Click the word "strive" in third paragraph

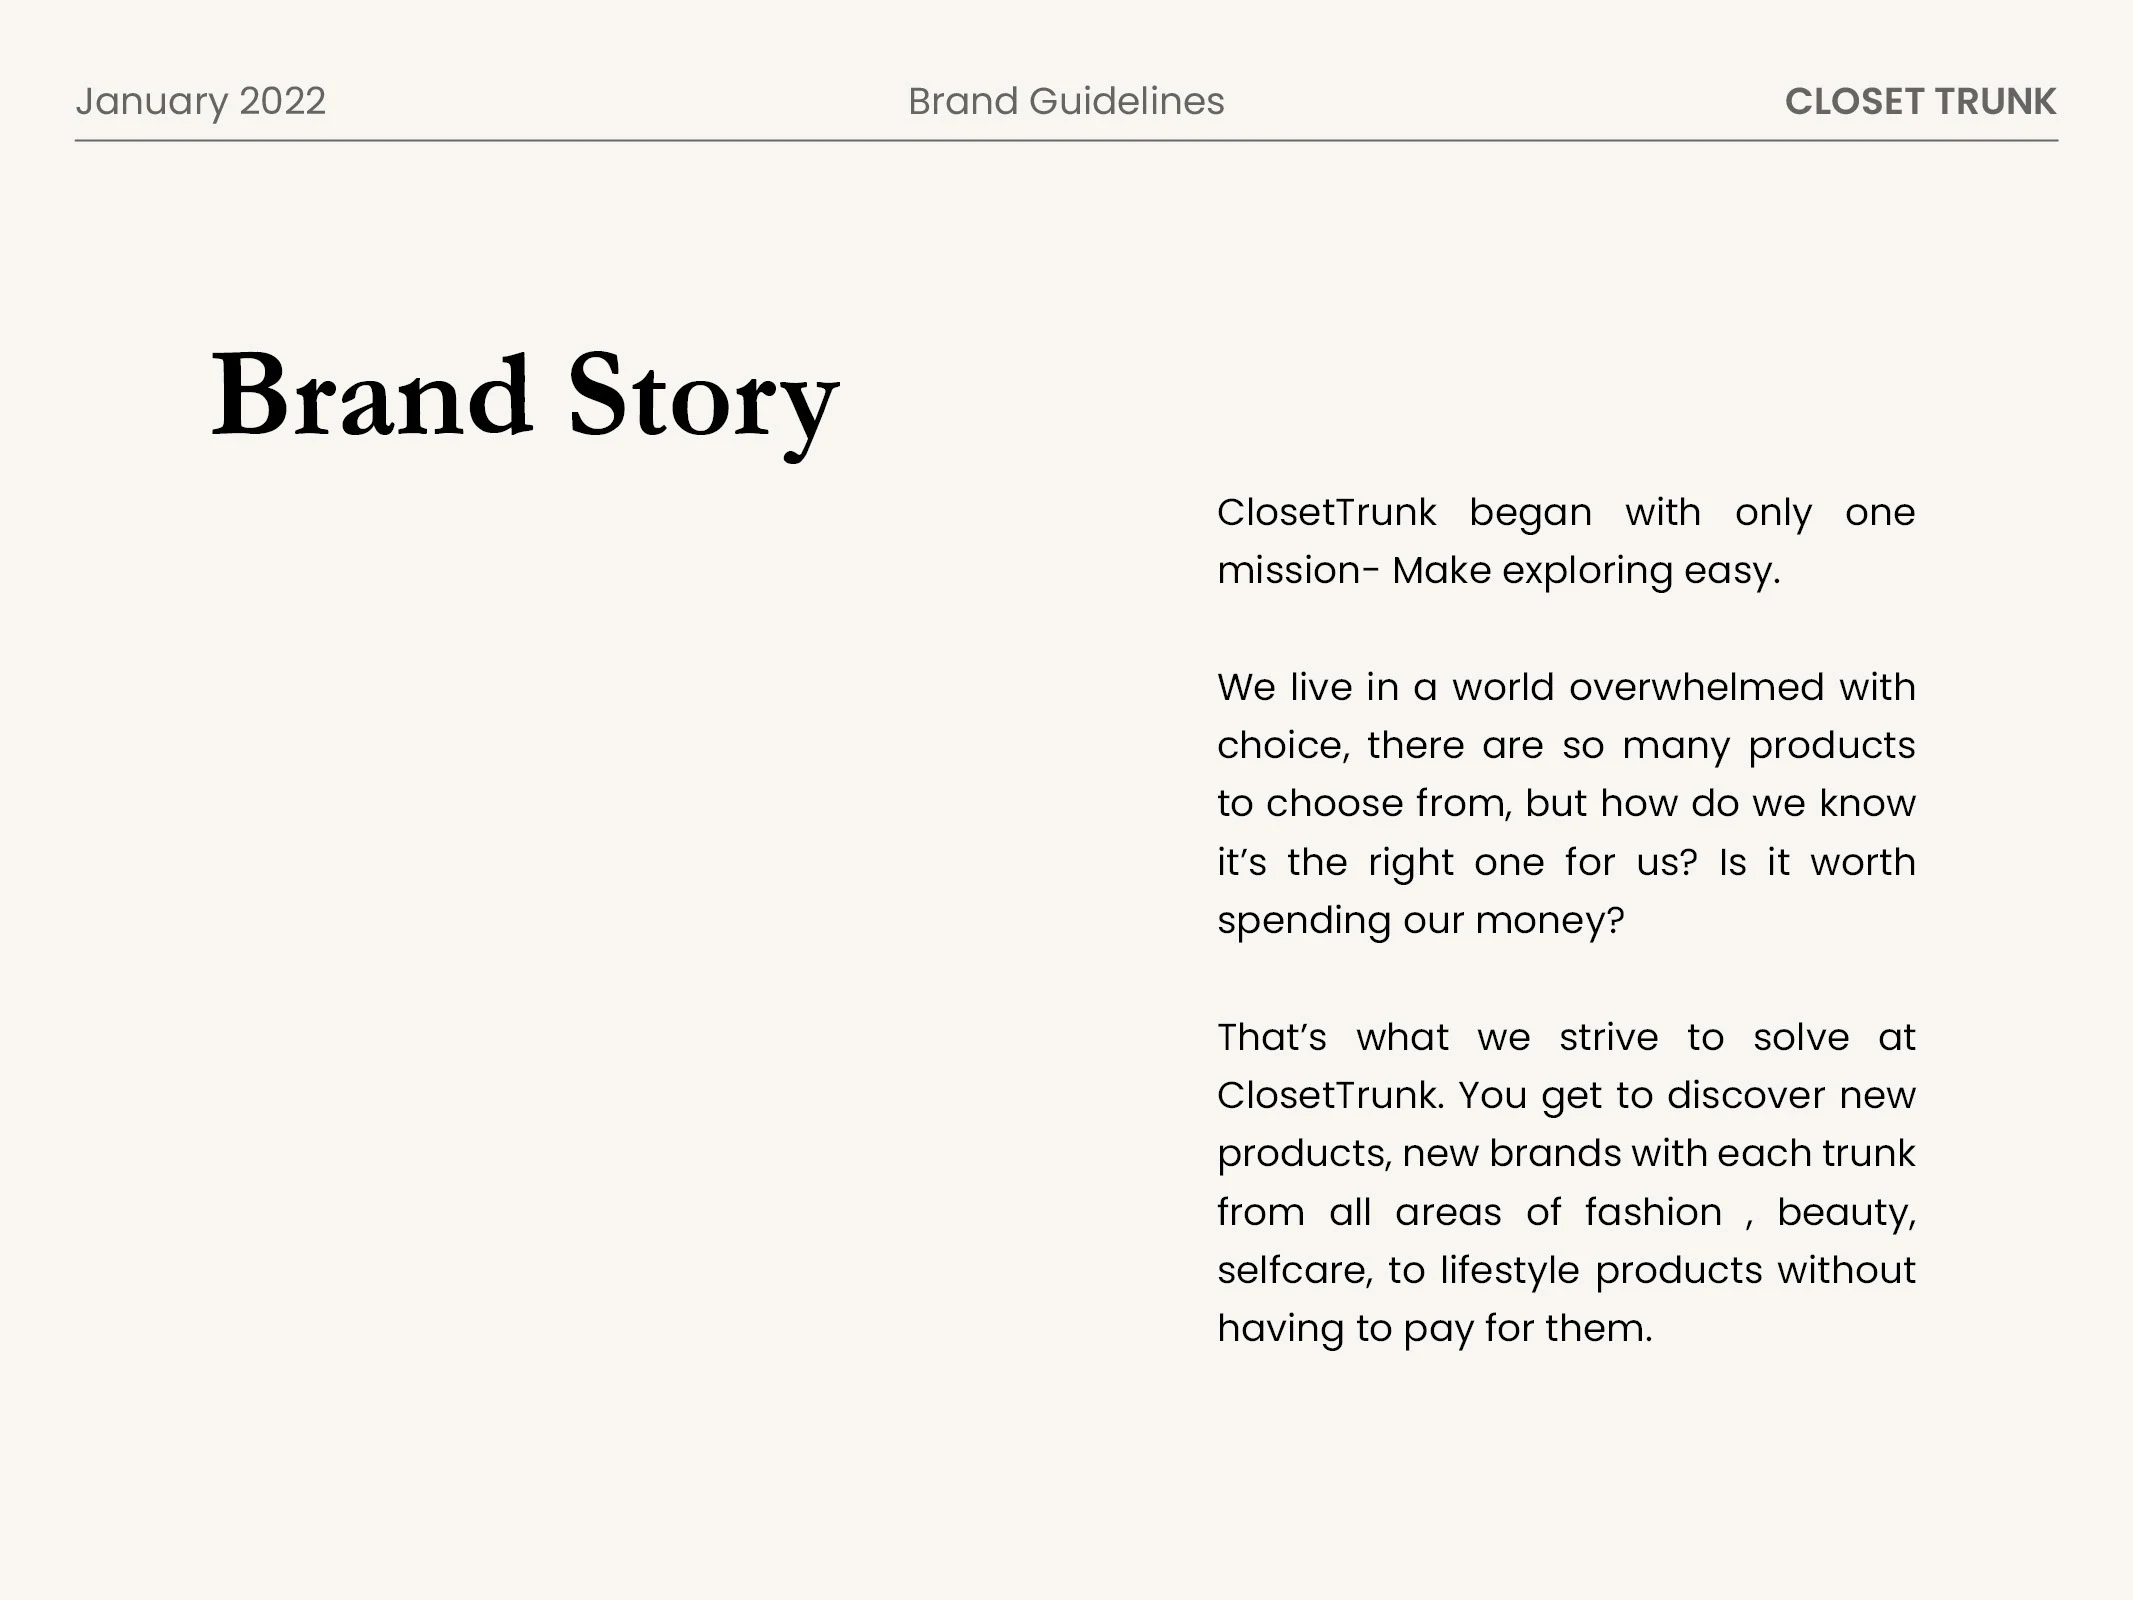click(x=1608, y=1037)
